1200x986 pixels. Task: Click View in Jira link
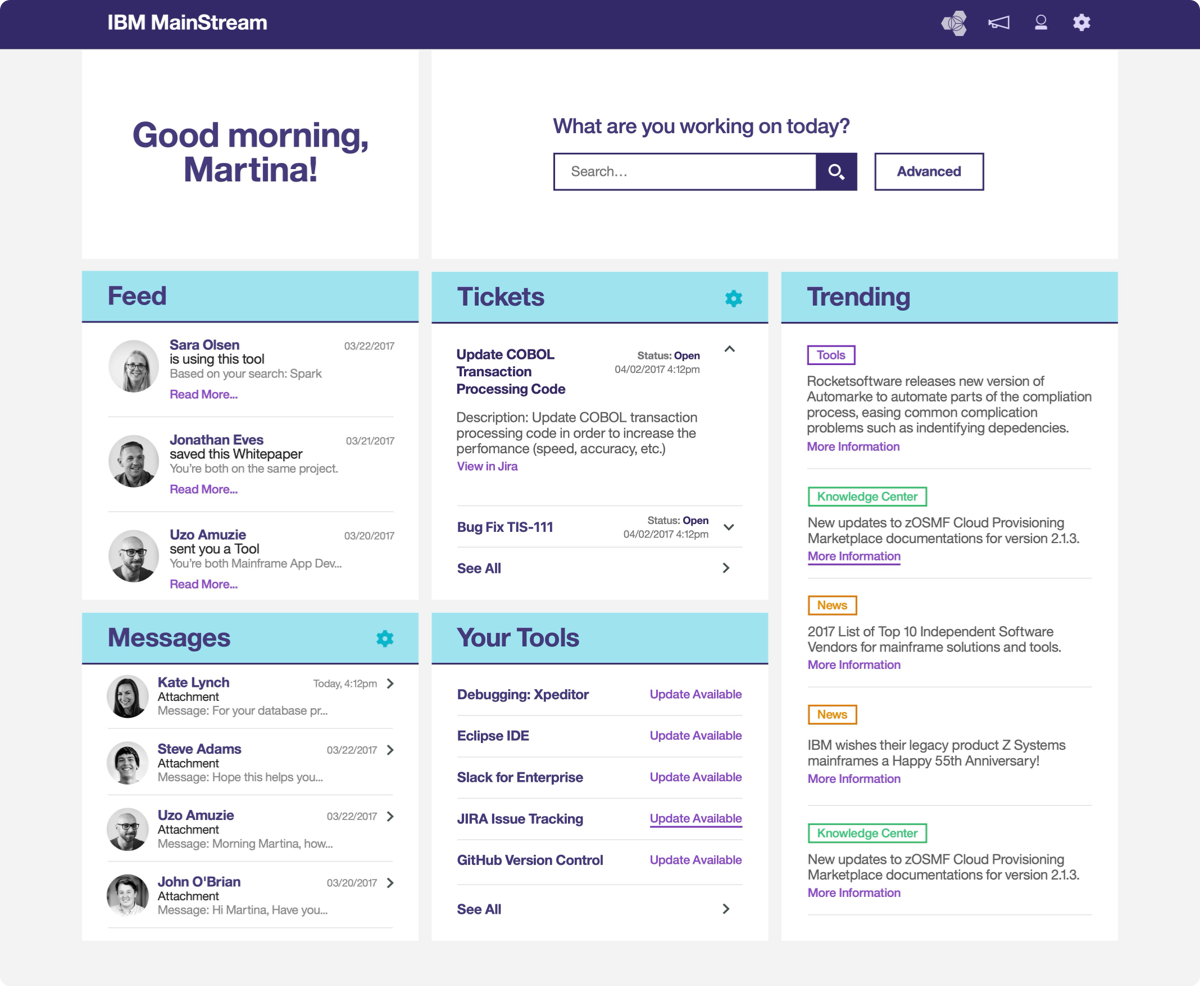tap(487, 466)
